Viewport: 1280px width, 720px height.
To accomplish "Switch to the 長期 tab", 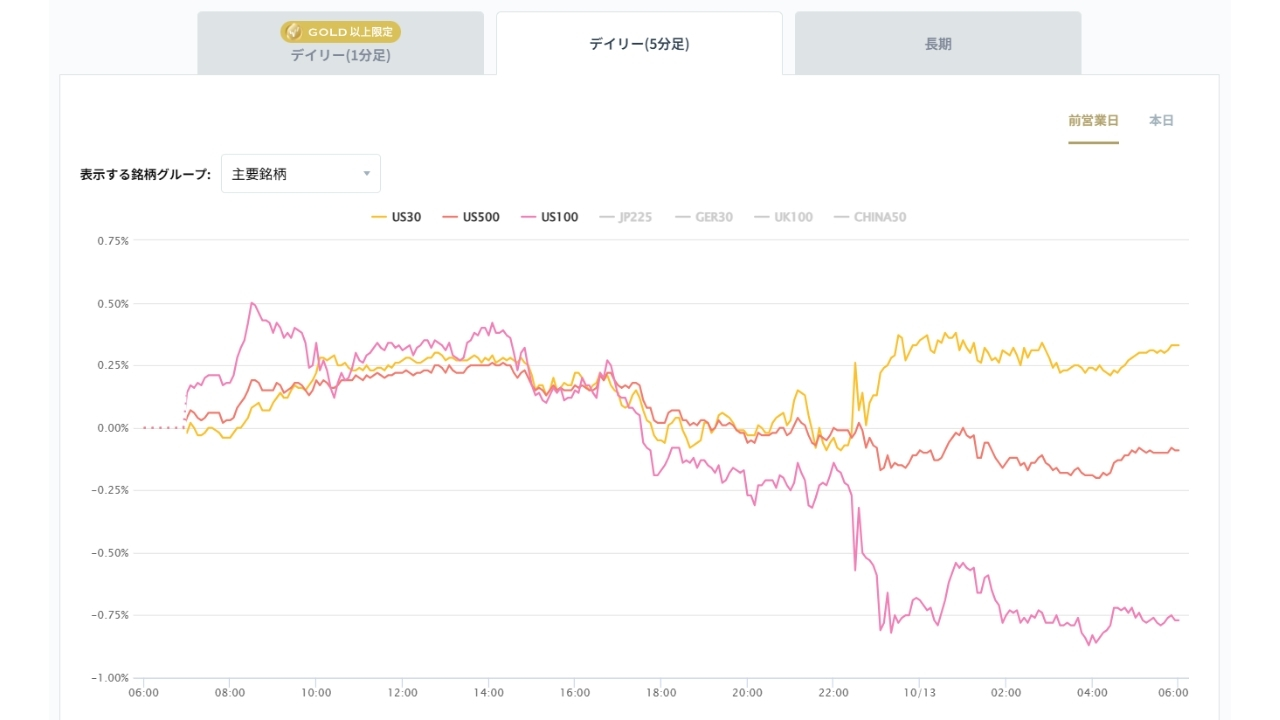I will point(938,43).
